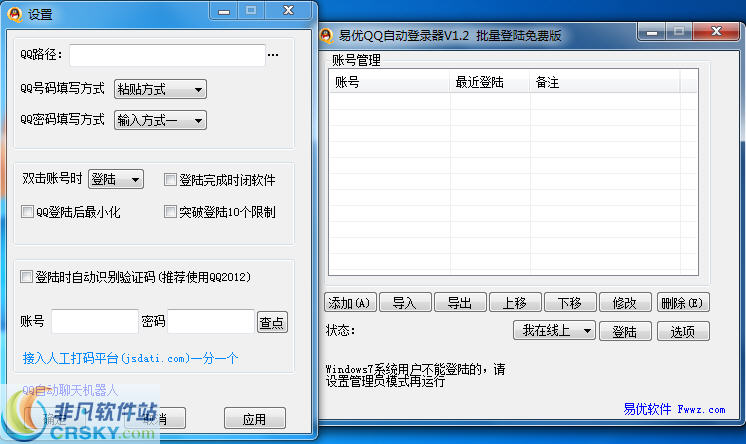Click the 导入 button

[x=405, y=303]
